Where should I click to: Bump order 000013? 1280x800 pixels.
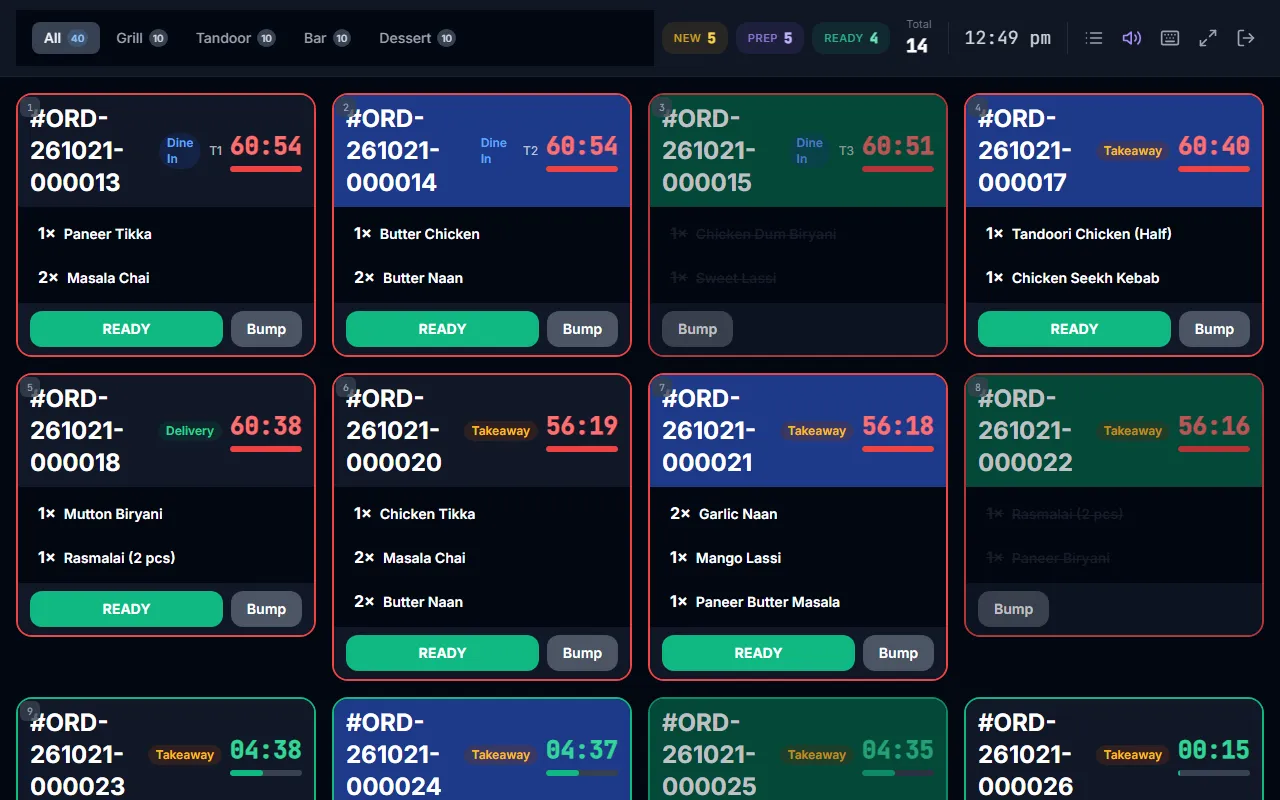tap(266, 329)
